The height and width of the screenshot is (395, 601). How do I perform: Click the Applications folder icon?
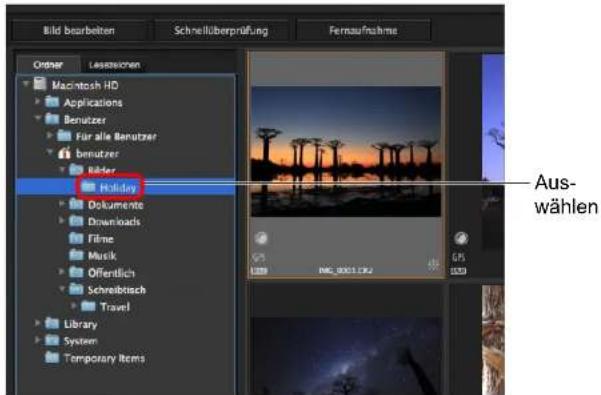pos(52,102)
